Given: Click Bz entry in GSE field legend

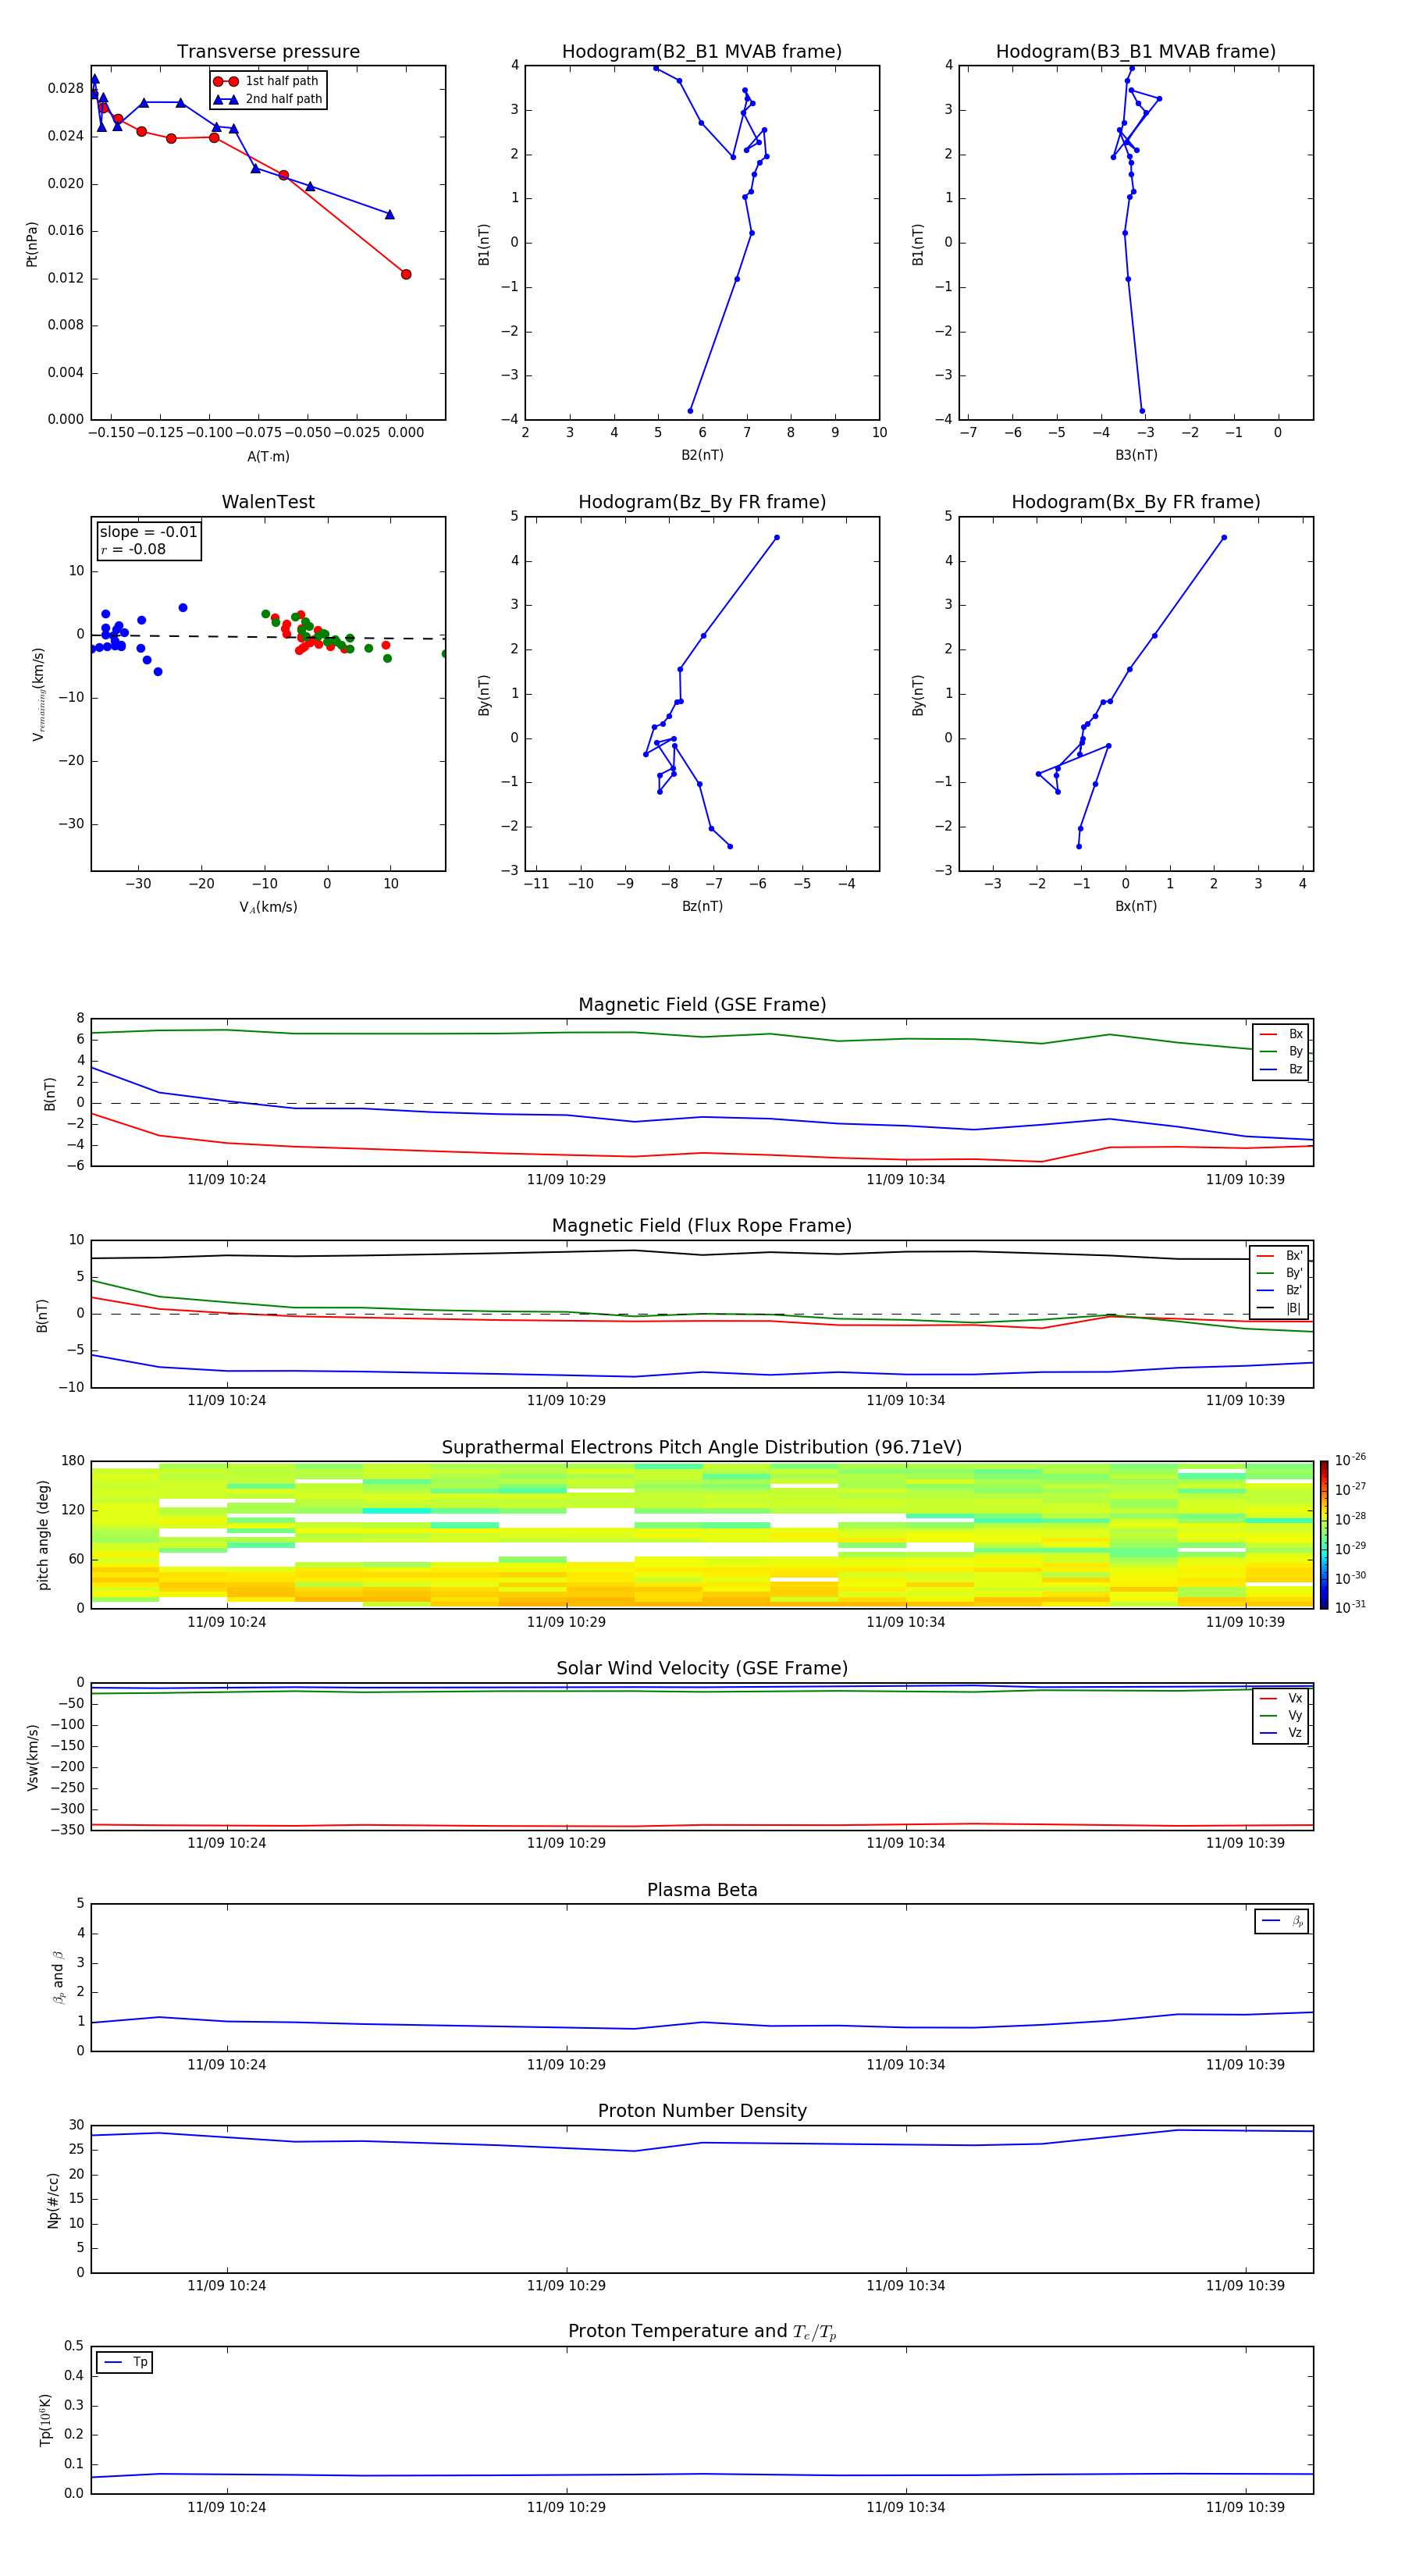Looking at the screenshot, I should pos(1281,1069).
